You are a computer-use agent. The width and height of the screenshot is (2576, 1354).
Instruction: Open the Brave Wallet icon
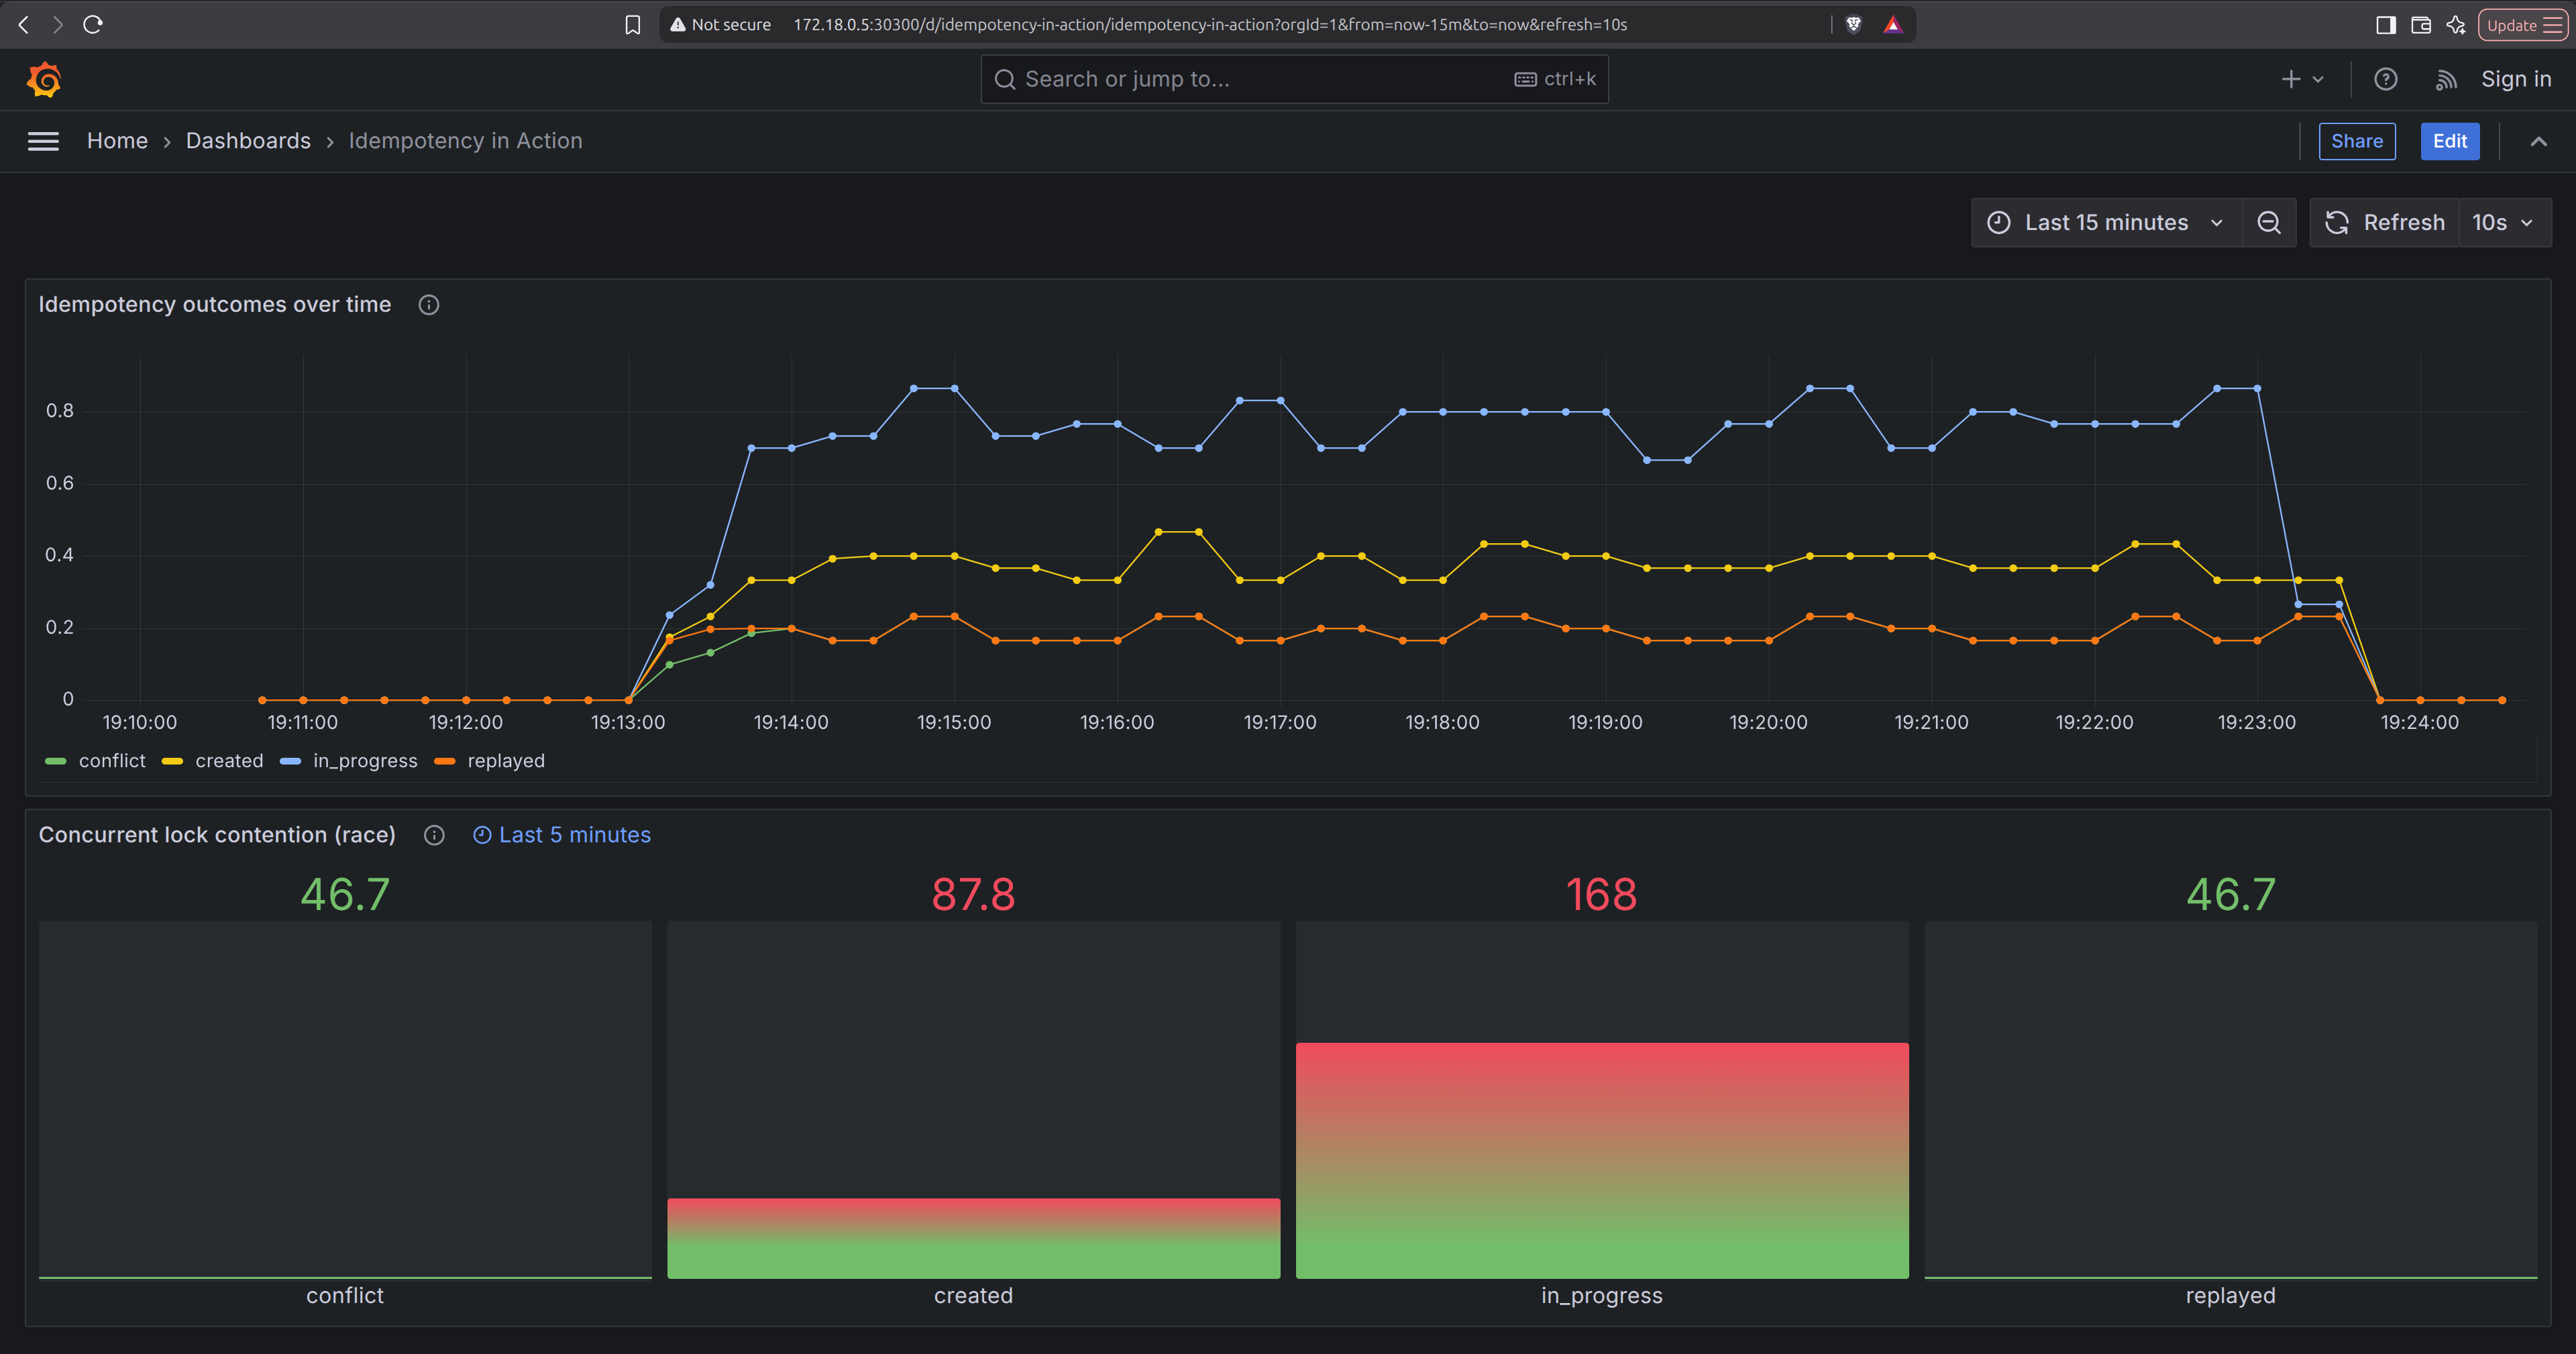point(2421,25)
